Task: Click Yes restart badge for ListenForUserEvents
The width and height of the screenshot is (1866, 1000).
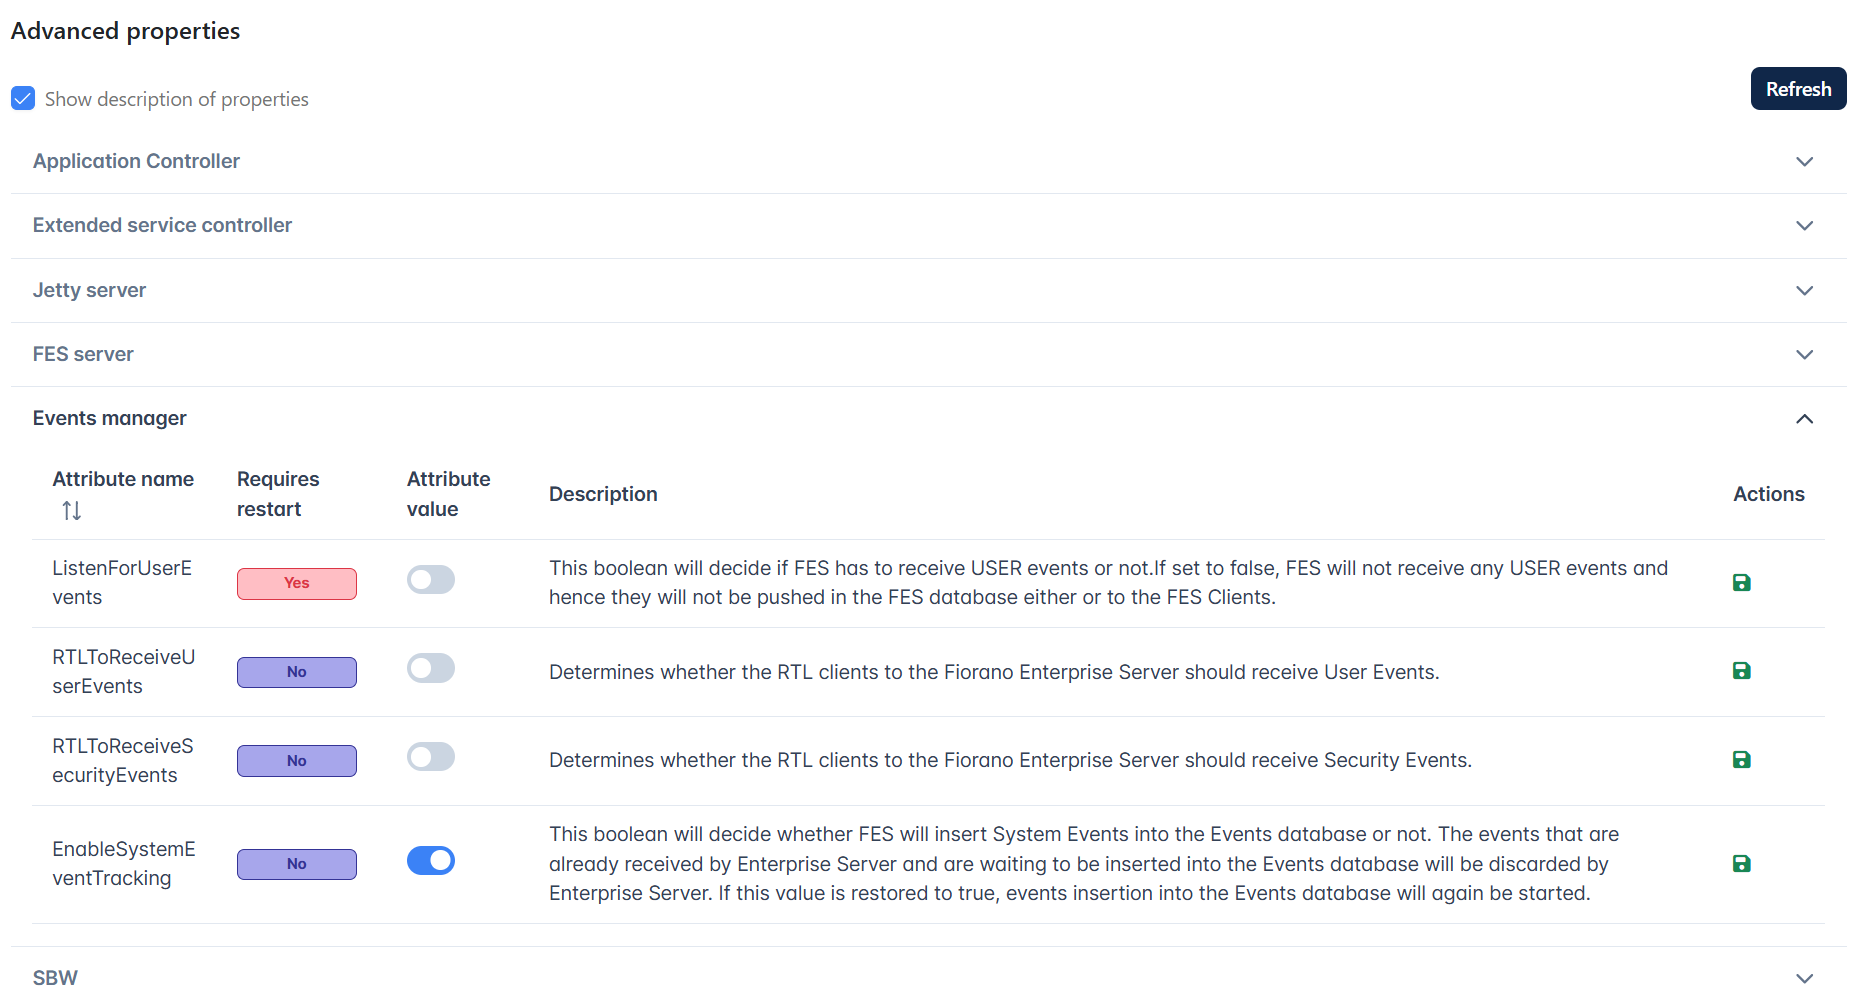Action: [297, 584]
